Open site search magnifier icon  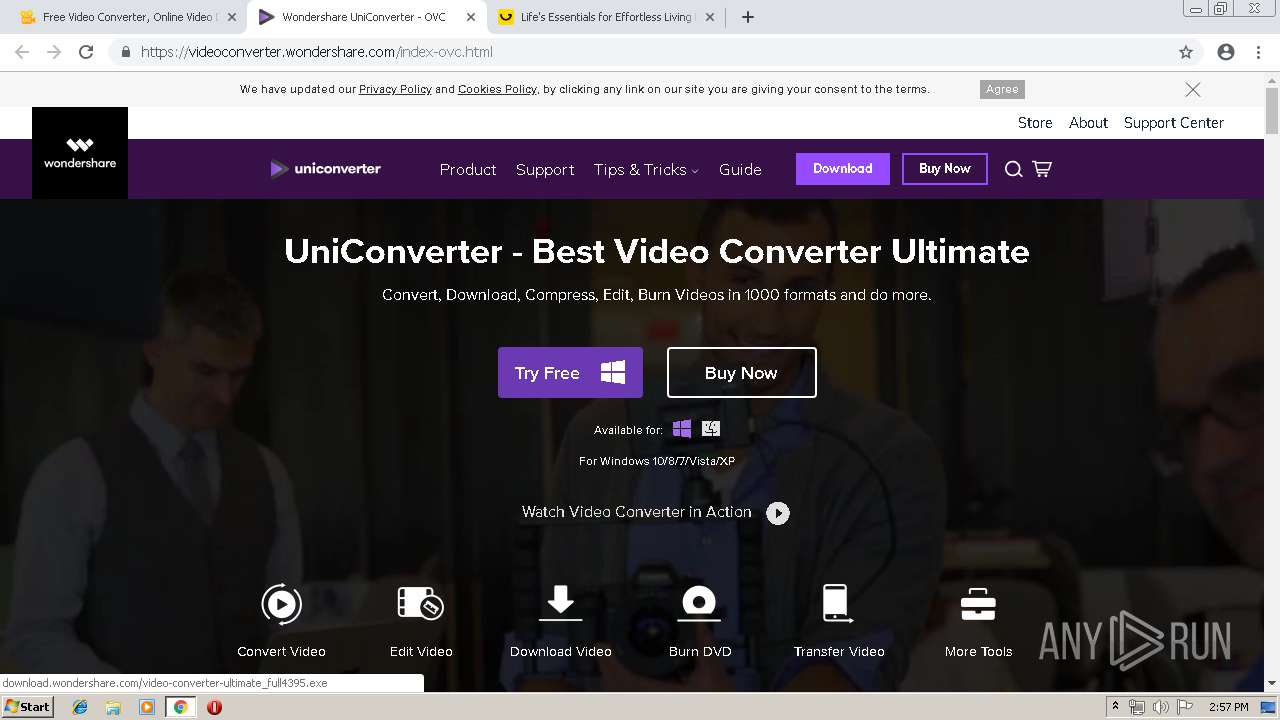click(1013, 169)
